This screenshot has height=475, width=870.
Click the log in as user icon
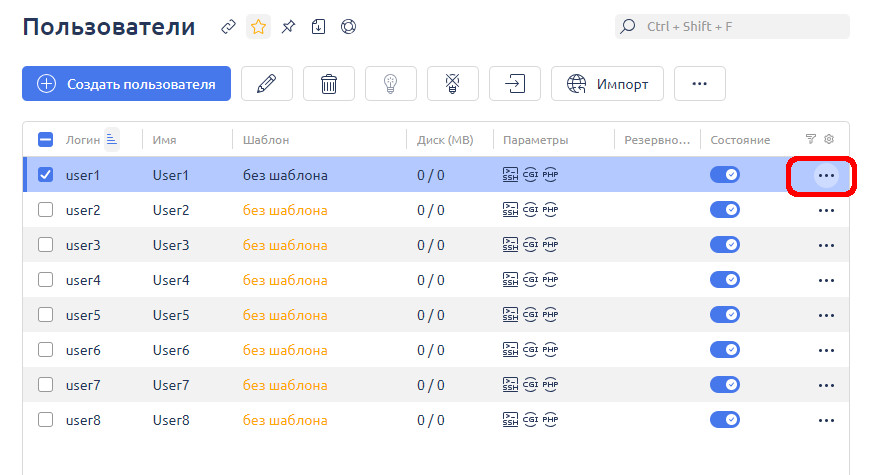tap(514, 84)
